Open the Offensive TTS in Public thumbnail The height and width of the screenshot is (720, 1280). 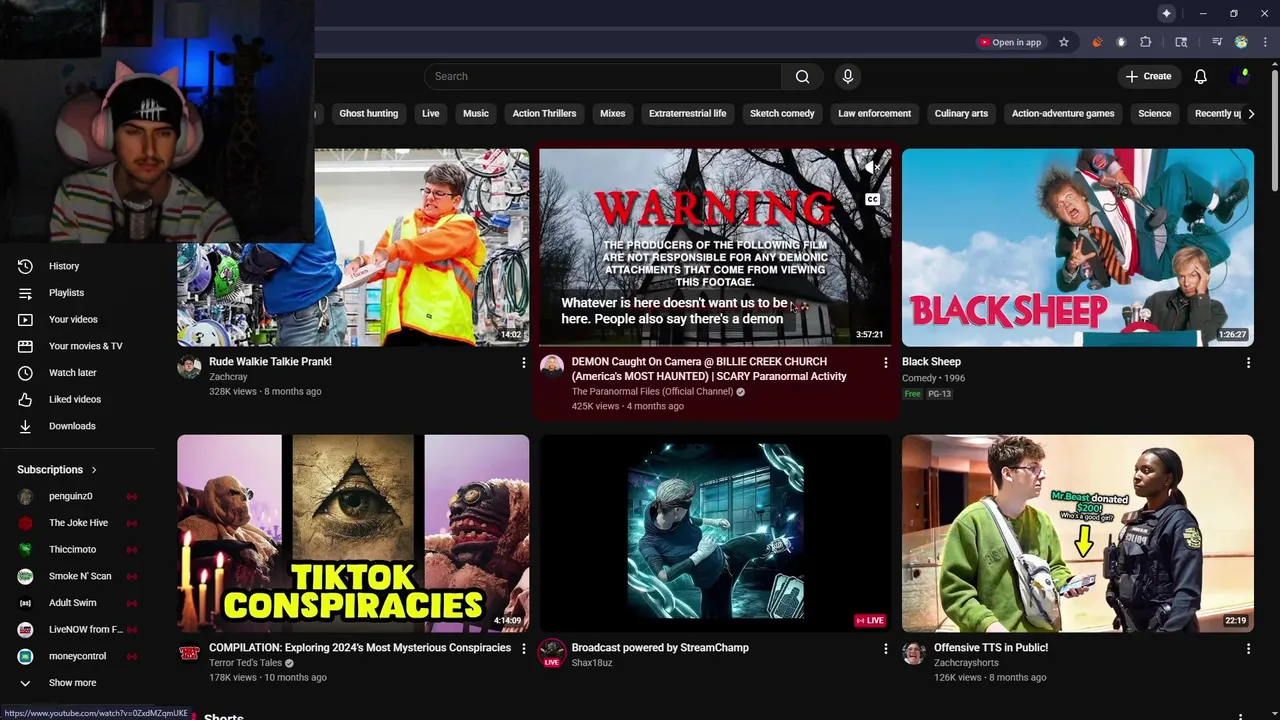pos(1077,533)
